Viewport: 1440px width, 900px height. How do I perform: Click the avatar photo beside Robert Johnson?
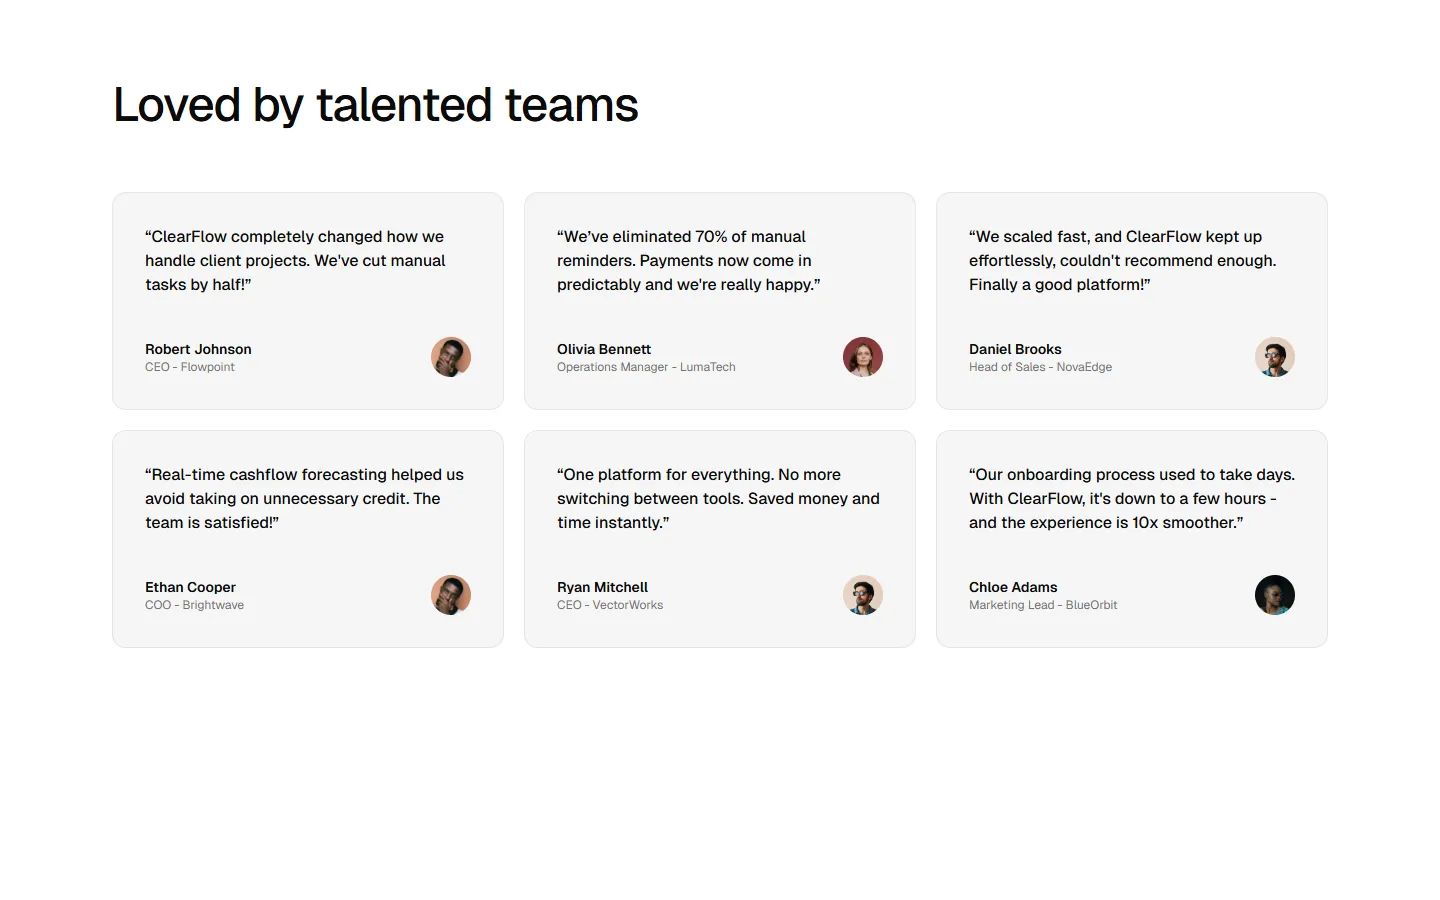[451, 357]
